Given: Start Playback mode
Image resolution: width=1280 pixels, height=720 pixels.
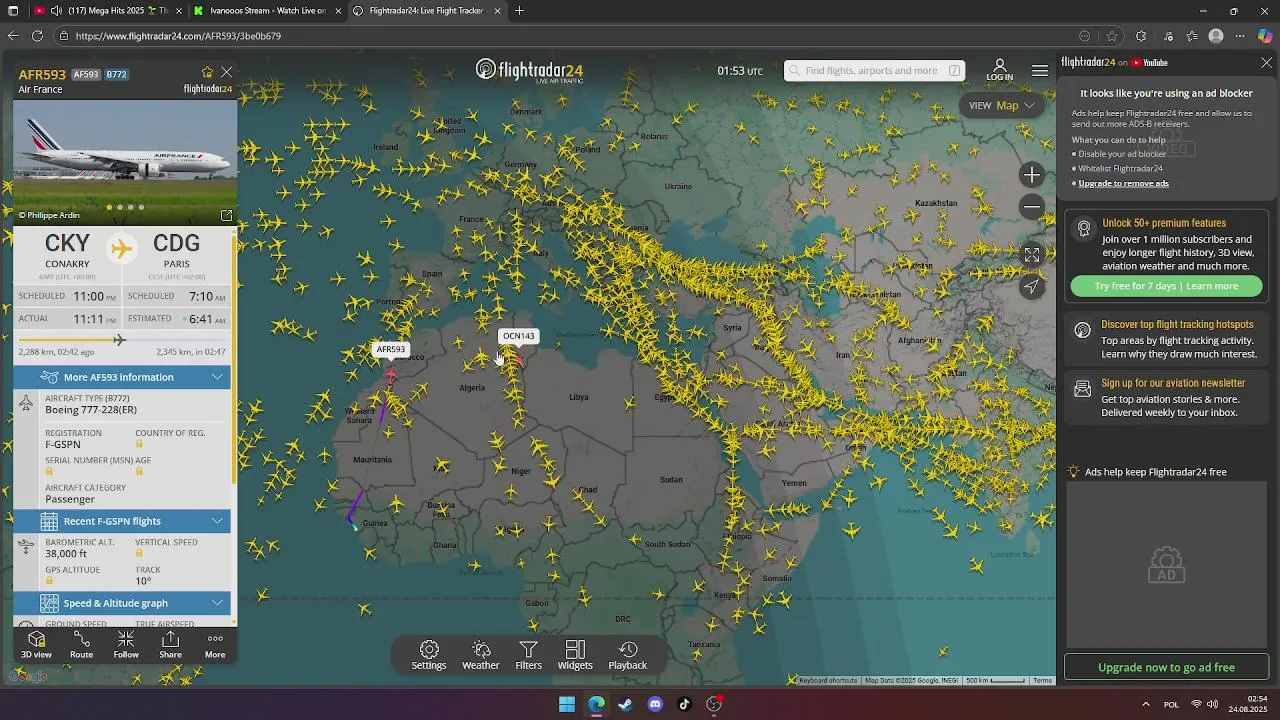Looking at the screenshot, I should point(628,656).
